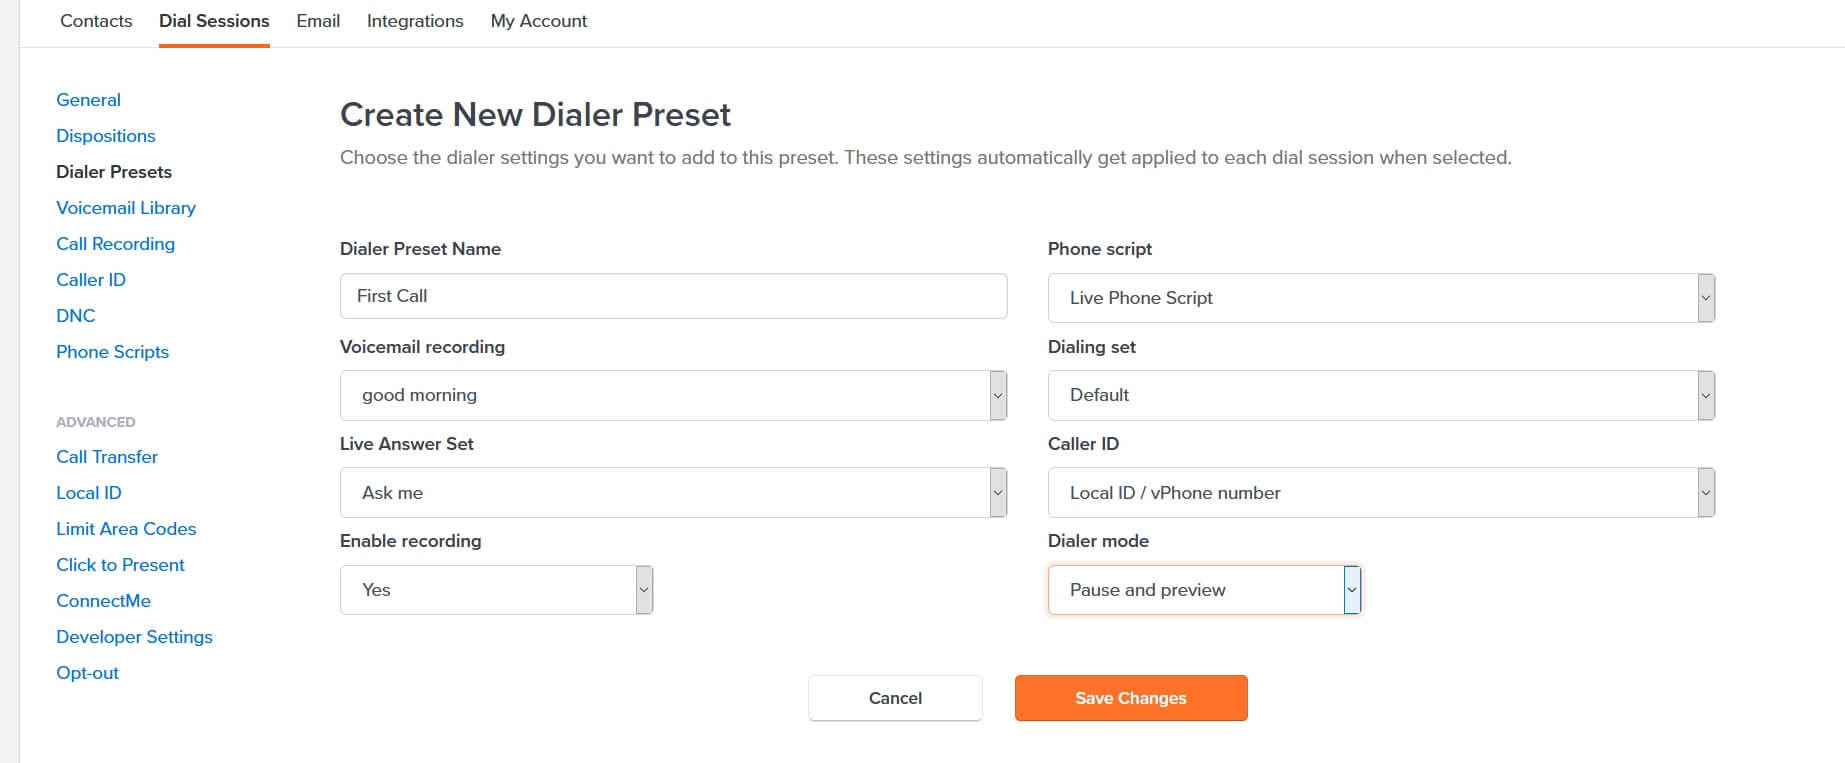Select the Phone Scripts sidebar link
1845x763 pixels.
coord(112,352)
